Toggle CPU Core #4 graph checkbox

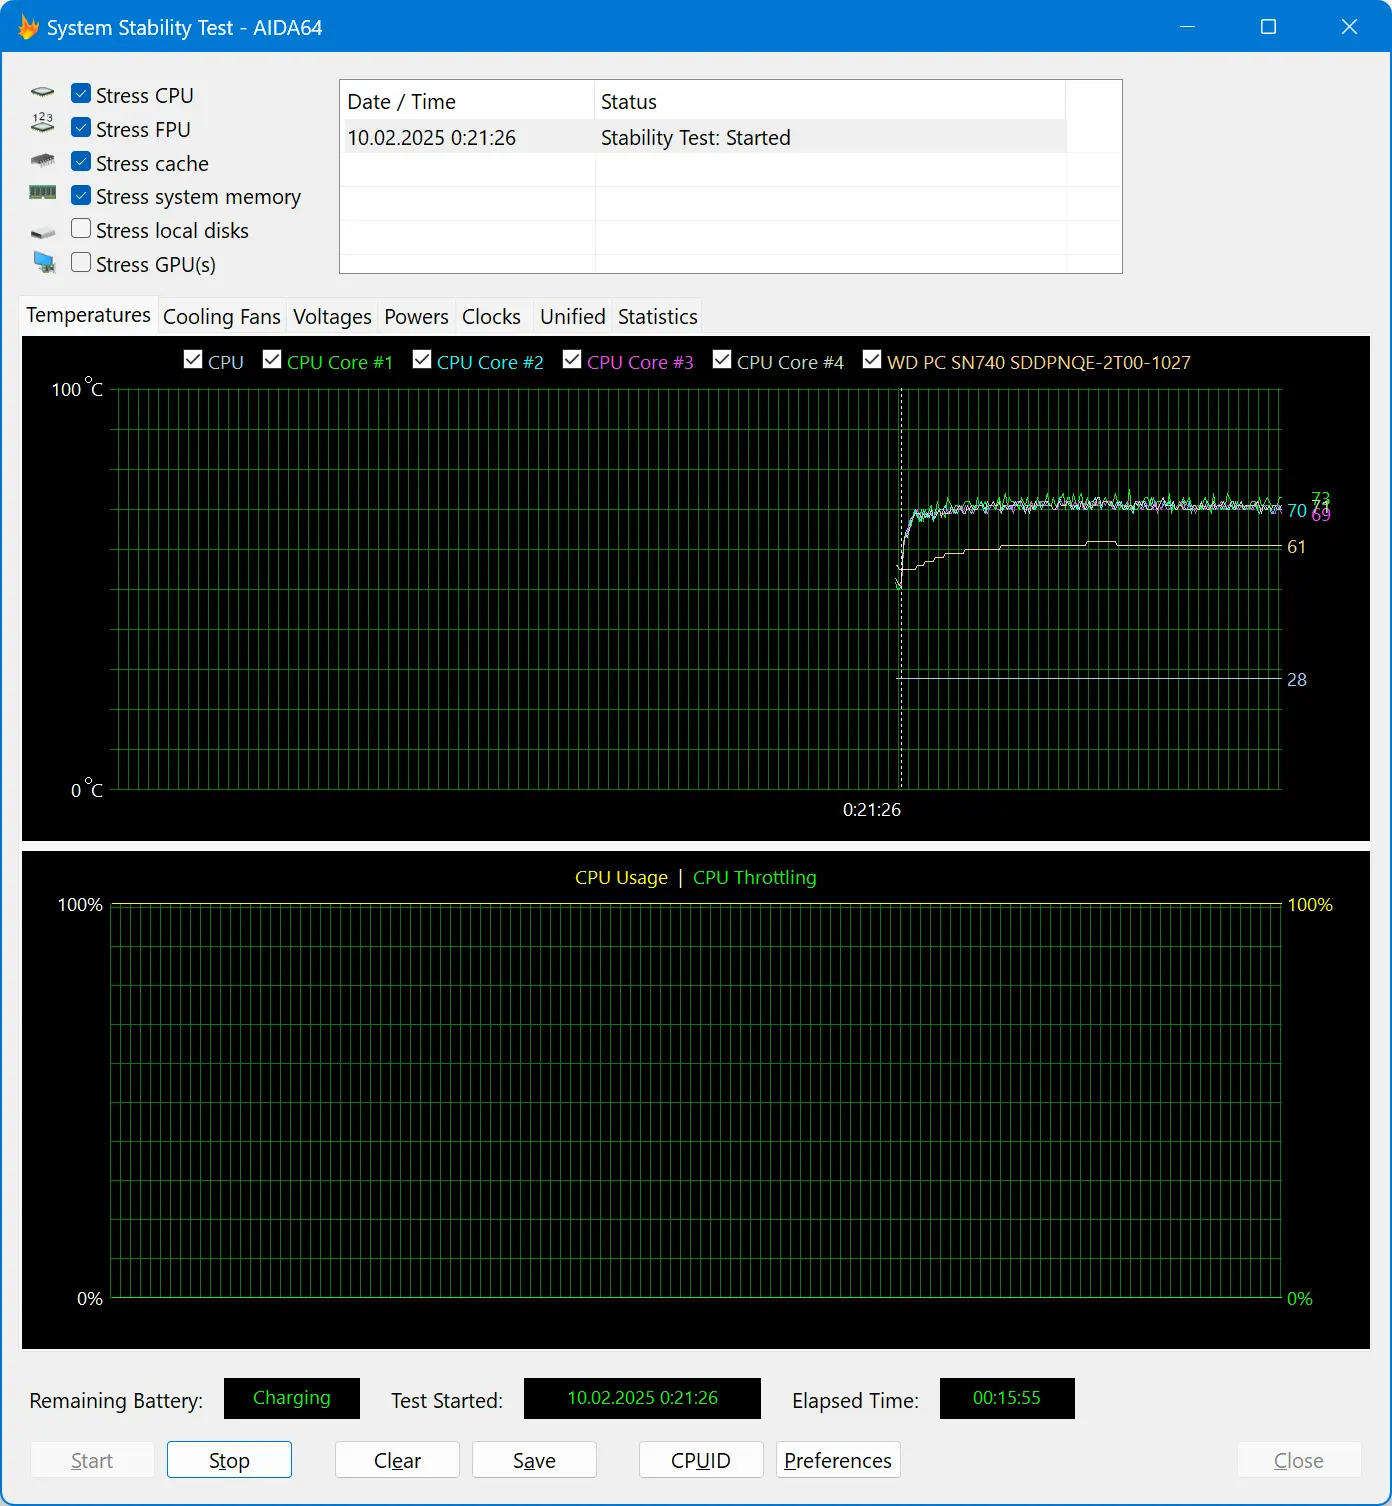(722, 360)
